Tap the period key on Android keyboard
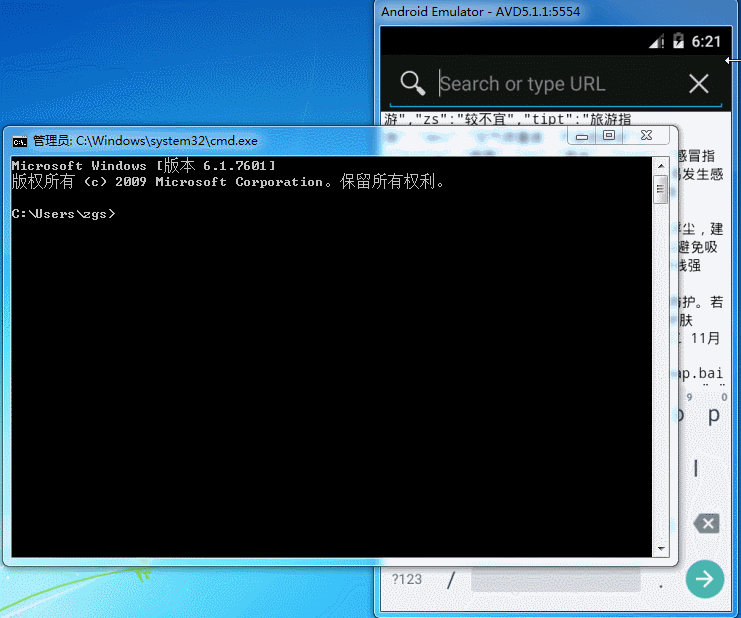Screen dimensions: 741x618 pos(661,586)
